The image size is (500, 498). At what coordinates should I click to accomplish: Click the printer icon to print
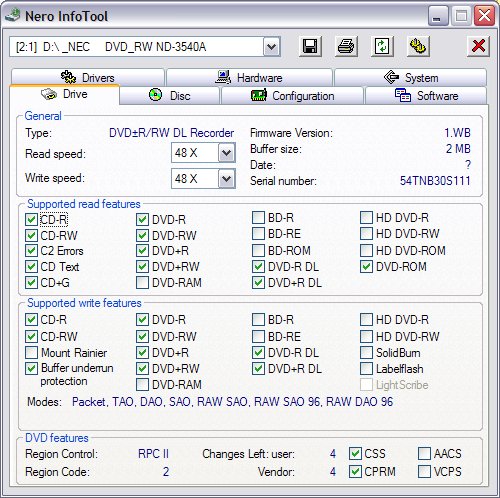tap(346, 46)
